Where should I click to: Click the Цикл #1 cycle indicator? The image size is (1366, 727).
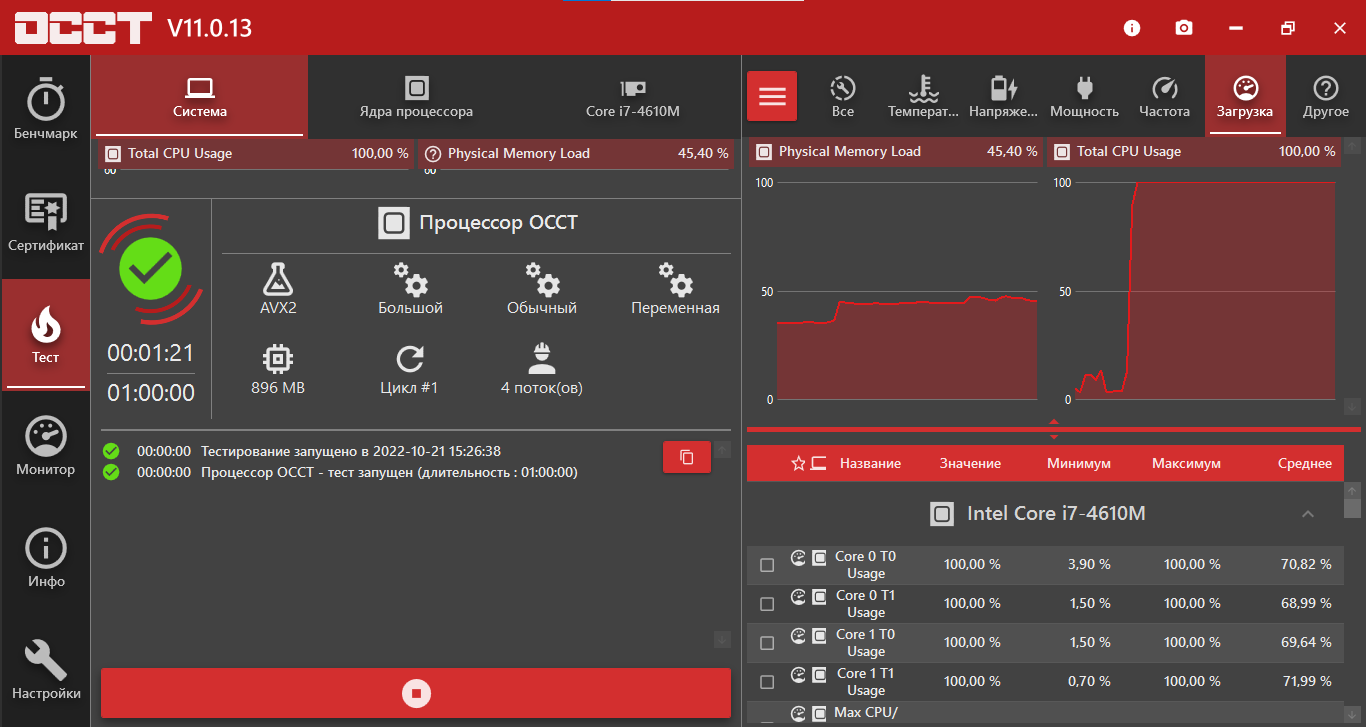(409, 369)
